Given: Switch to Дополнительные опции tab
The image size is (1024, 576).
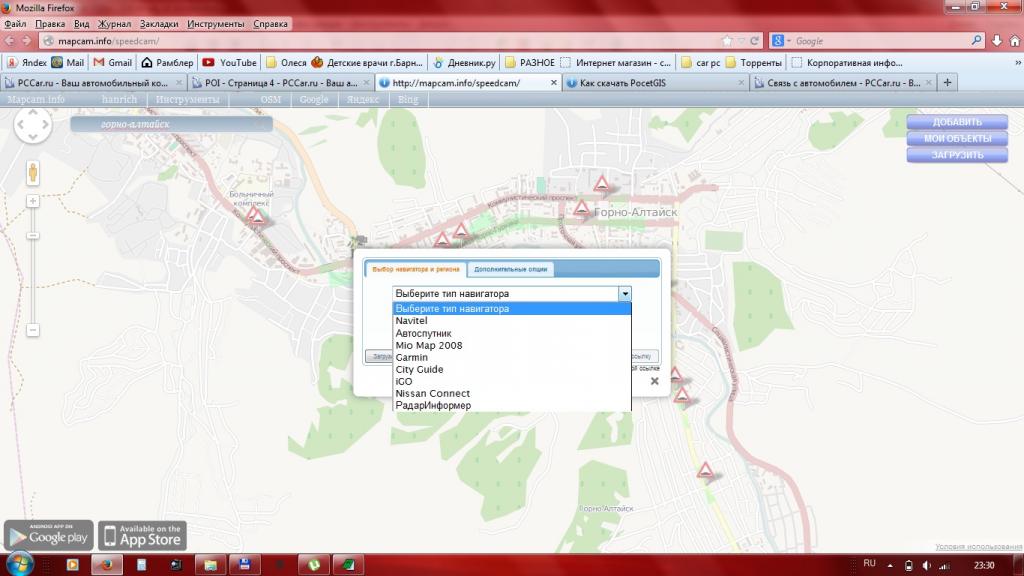Looking at the screenshot, I should pos(510,270).
